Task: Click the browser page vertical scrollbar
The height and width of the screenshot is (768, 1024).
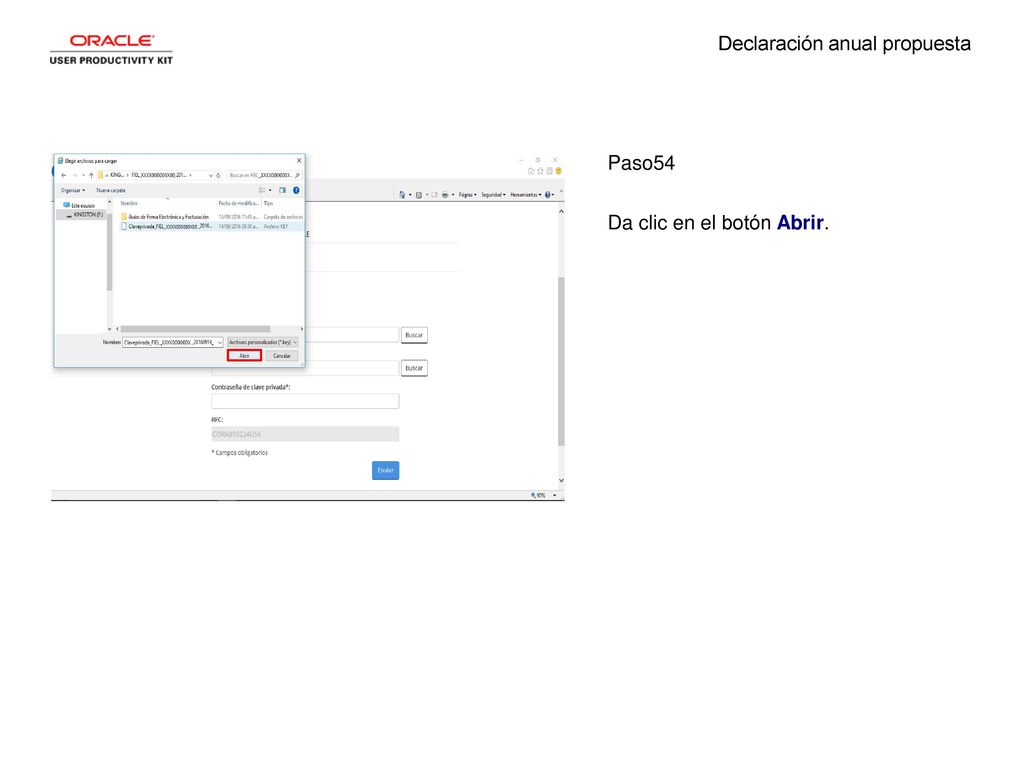Action: tap(561, 361)
